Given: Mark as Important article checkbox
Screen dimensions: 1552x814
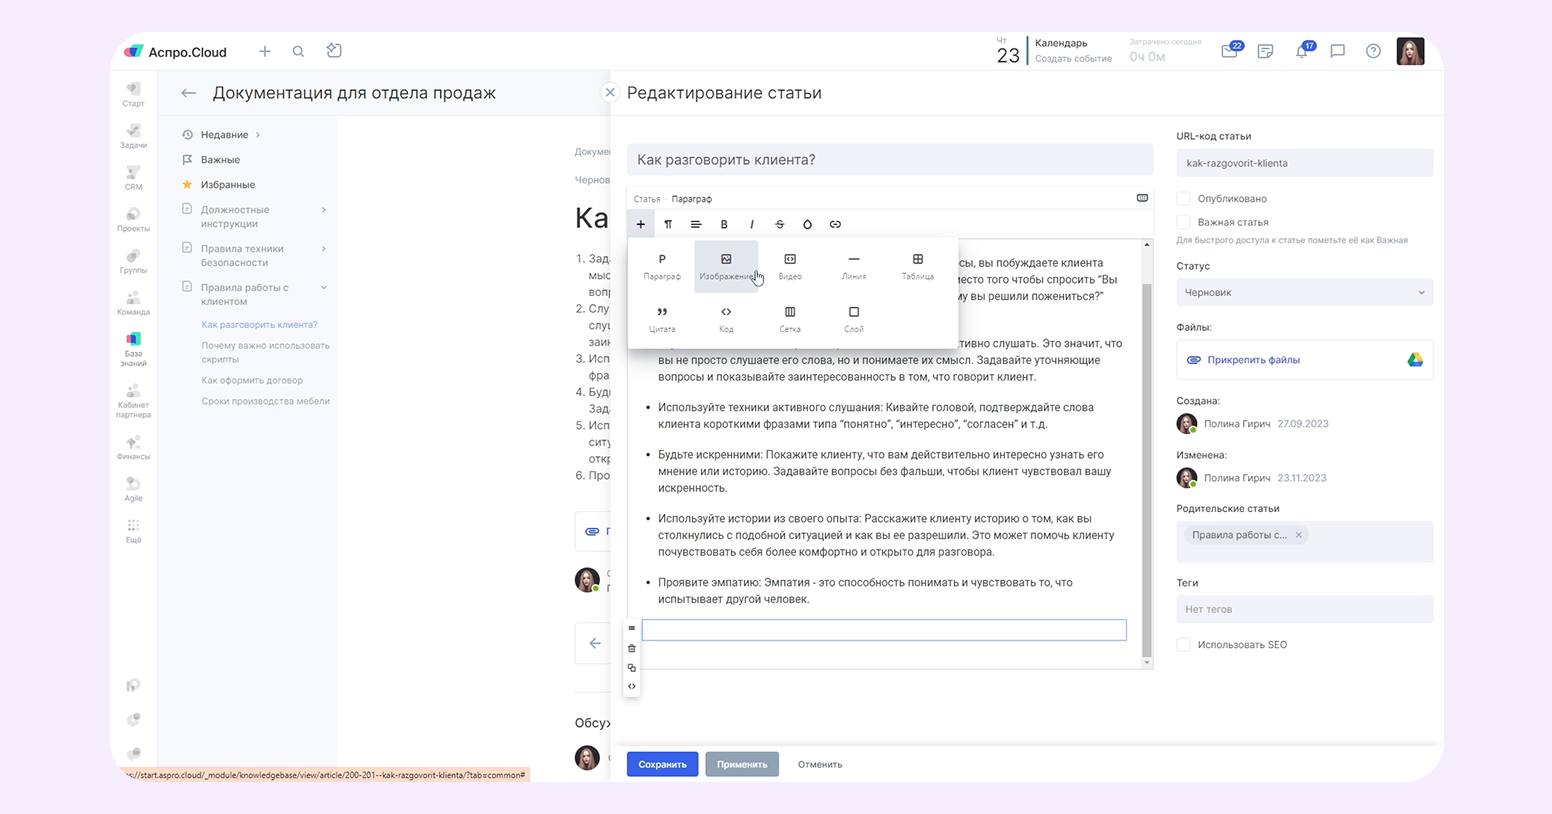Looking at the screenshot, I should (1184, 223).
